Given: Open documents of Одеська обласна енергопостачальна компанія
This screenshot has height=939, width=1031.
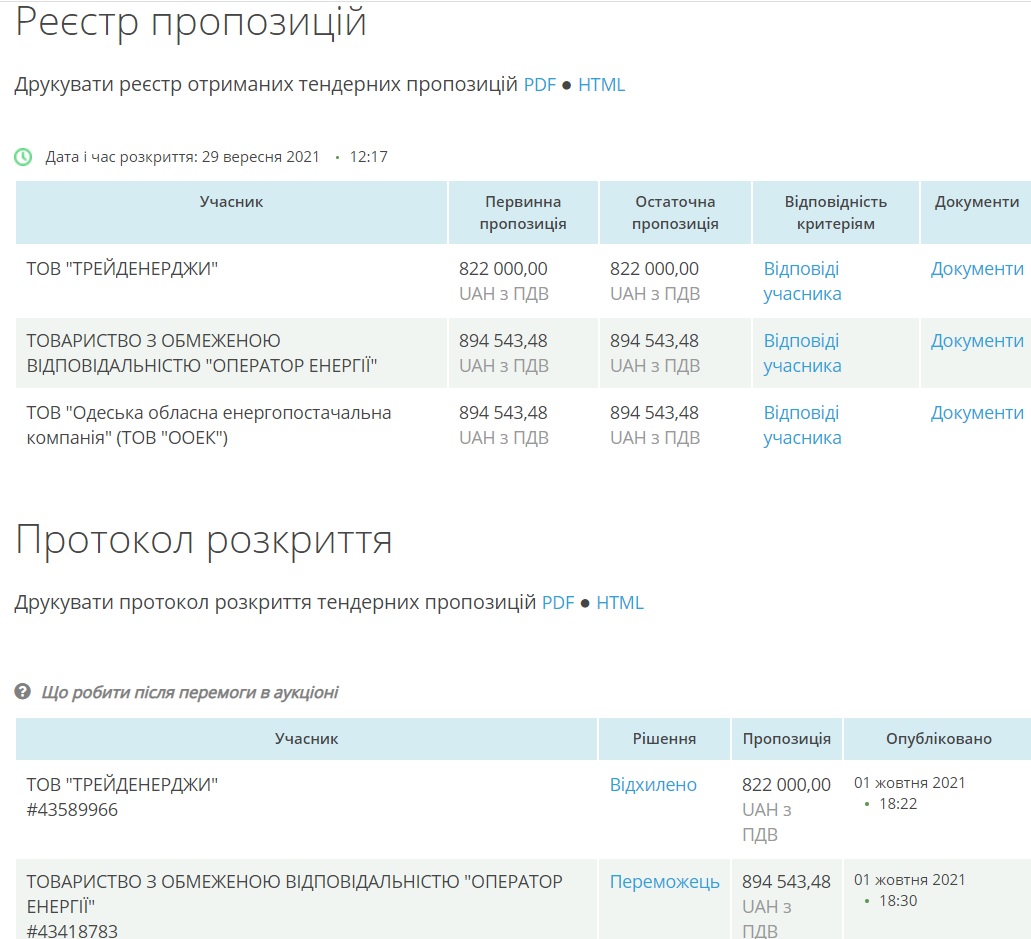Looking at the screenshot, I should (x=977, y=413).
